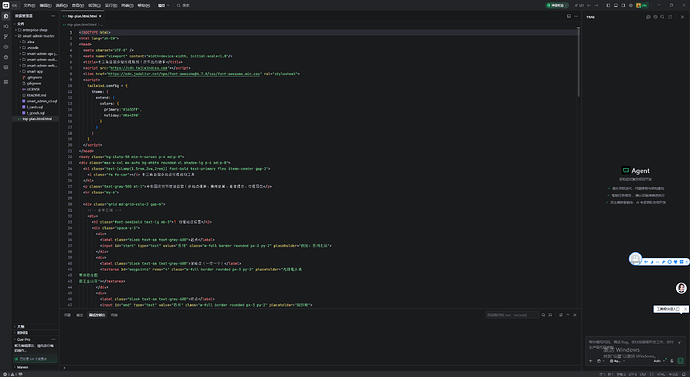The width and height of the screenshot is (690, 377).
Task: Send the message with the green send button
Action: pos(680,361)
